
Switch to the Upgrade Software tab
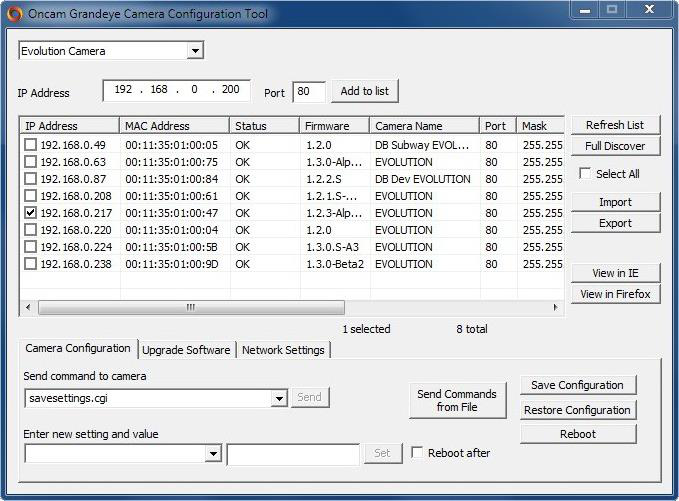(186, 350)
